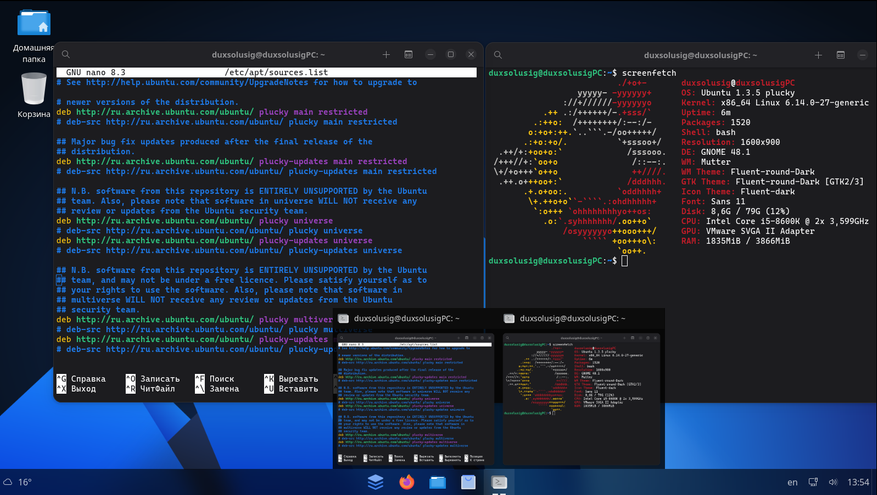
Task: Minimize the screenfetch terminal window
Action: [x=863, y=54]
